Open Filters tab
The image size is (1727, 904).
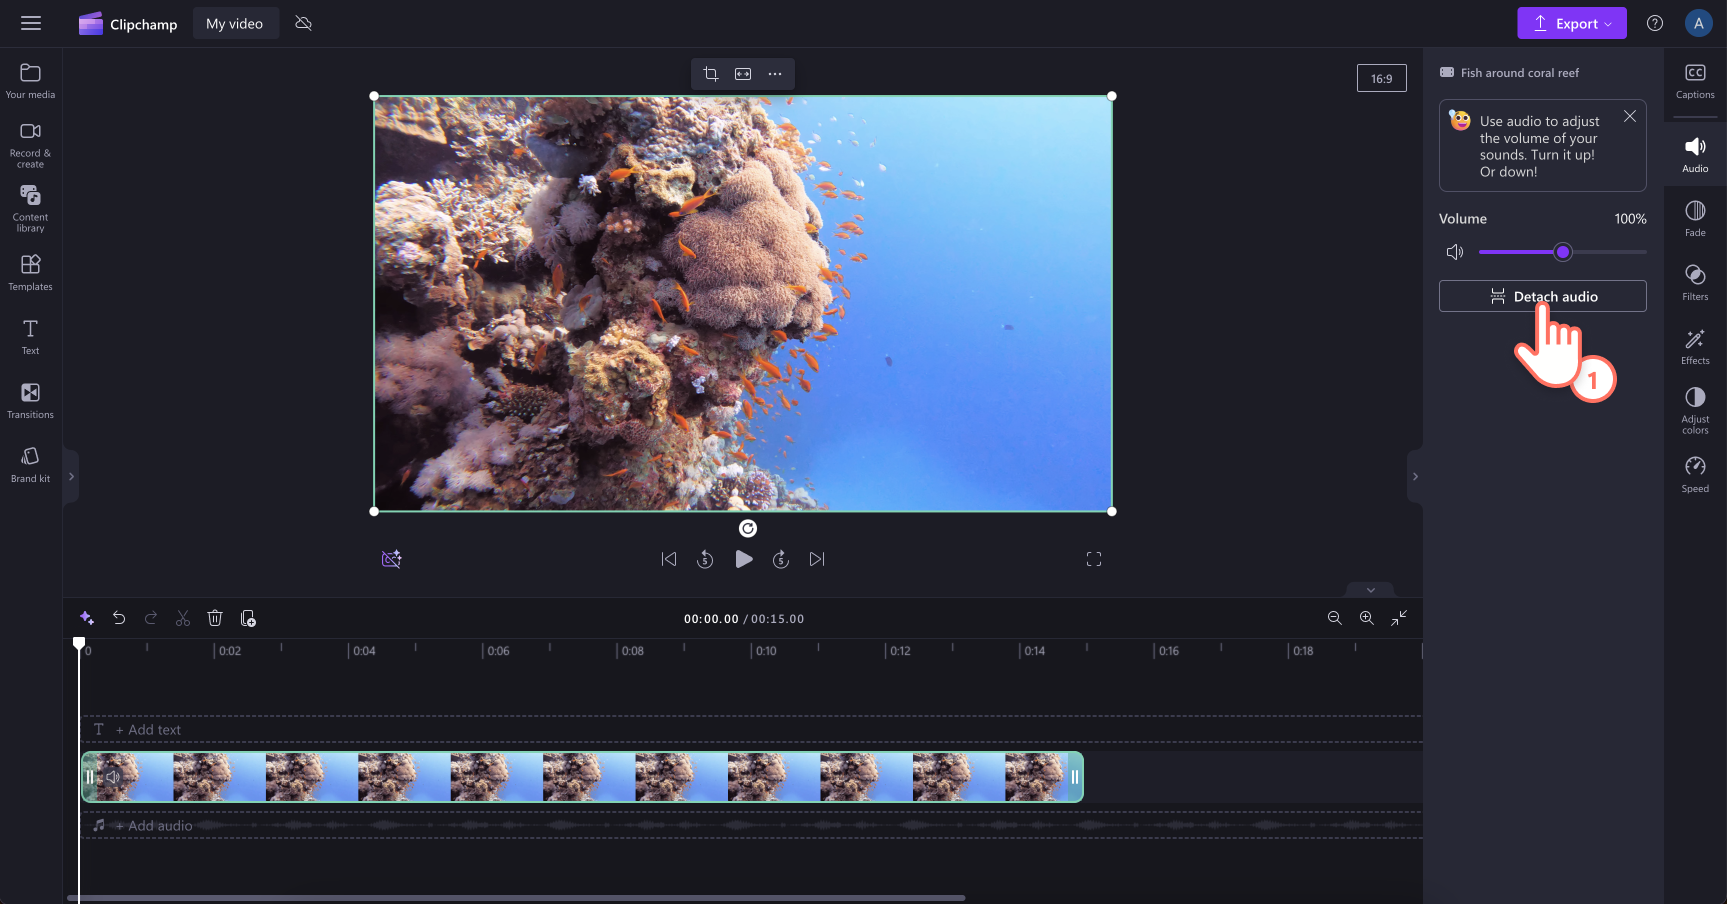tap(1695, 282)
